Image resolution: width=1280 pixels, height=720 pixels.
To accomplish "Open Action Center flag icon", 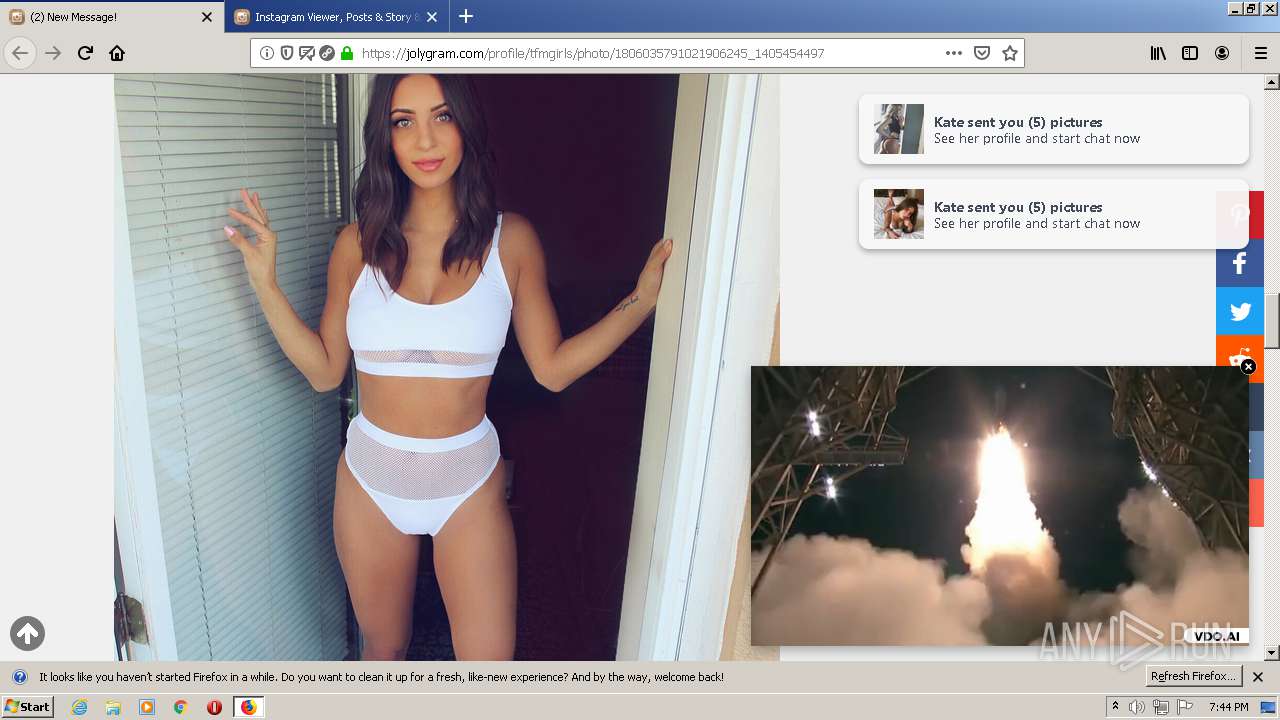I will (x=1185, y=707).
